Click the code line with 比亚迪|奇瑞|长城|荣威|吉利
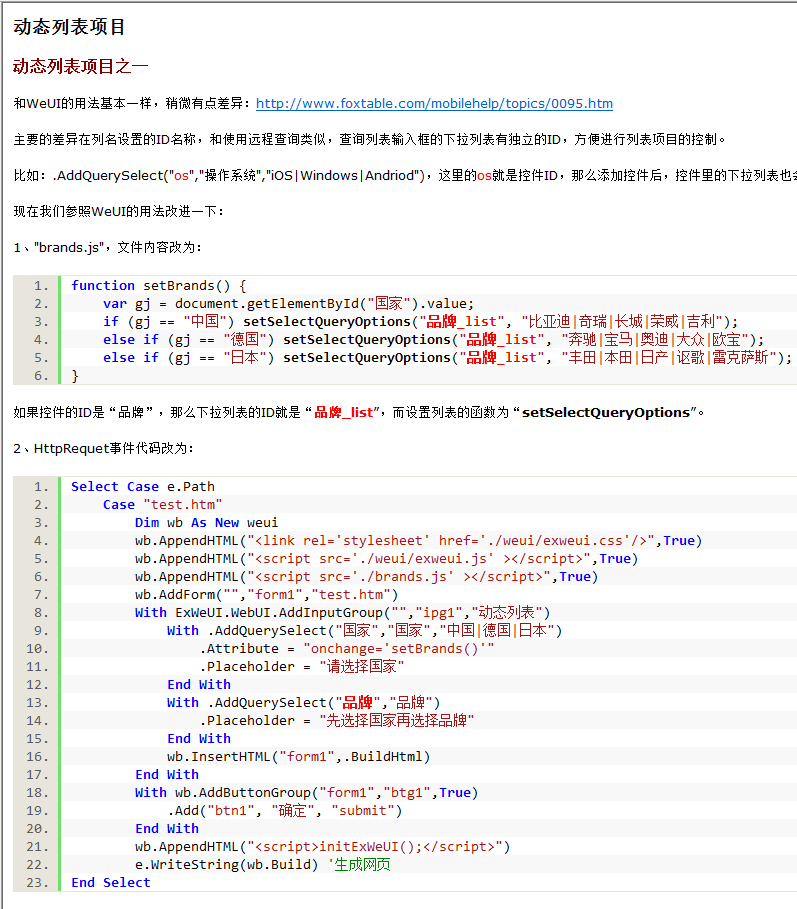 [x=420, y=321]
